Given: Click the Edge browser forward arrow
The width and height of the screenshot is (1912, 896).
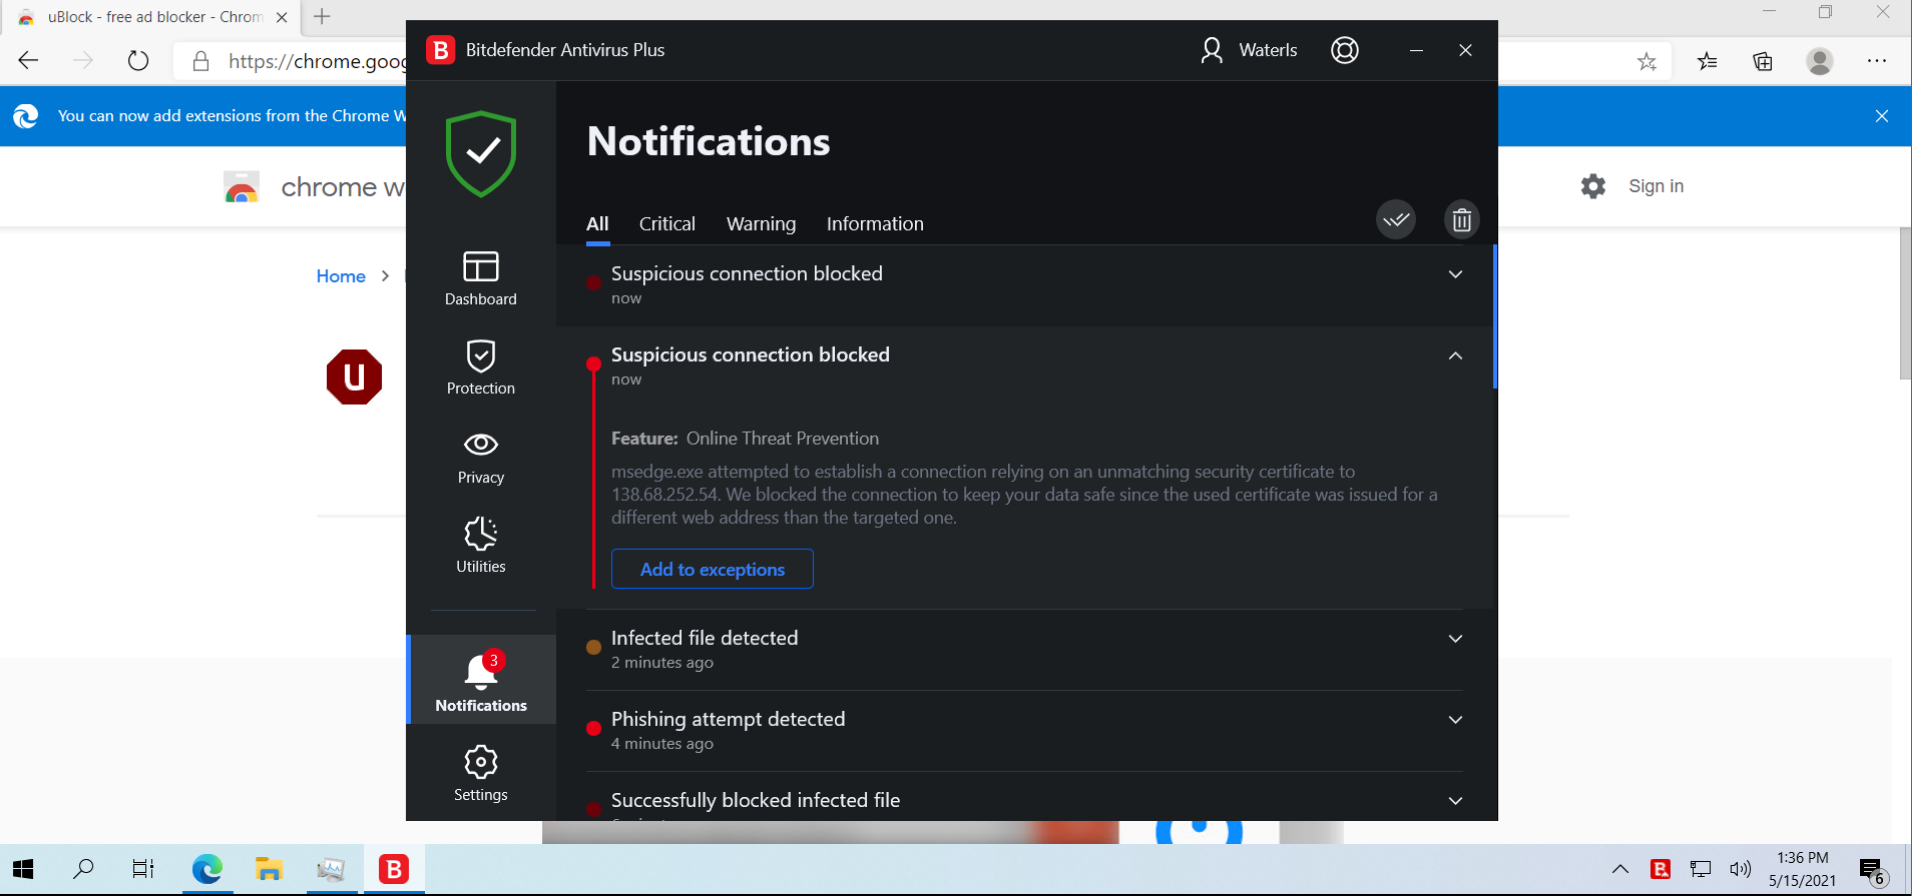Looking at the screenshot, I should point(83,61).
